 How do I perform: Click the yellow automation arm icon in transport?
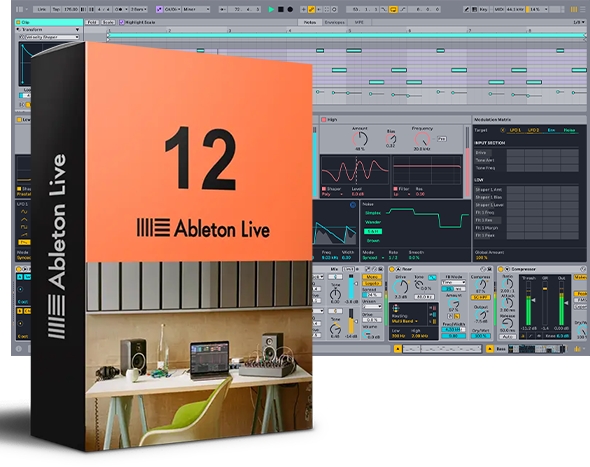[x=312, y=9]
